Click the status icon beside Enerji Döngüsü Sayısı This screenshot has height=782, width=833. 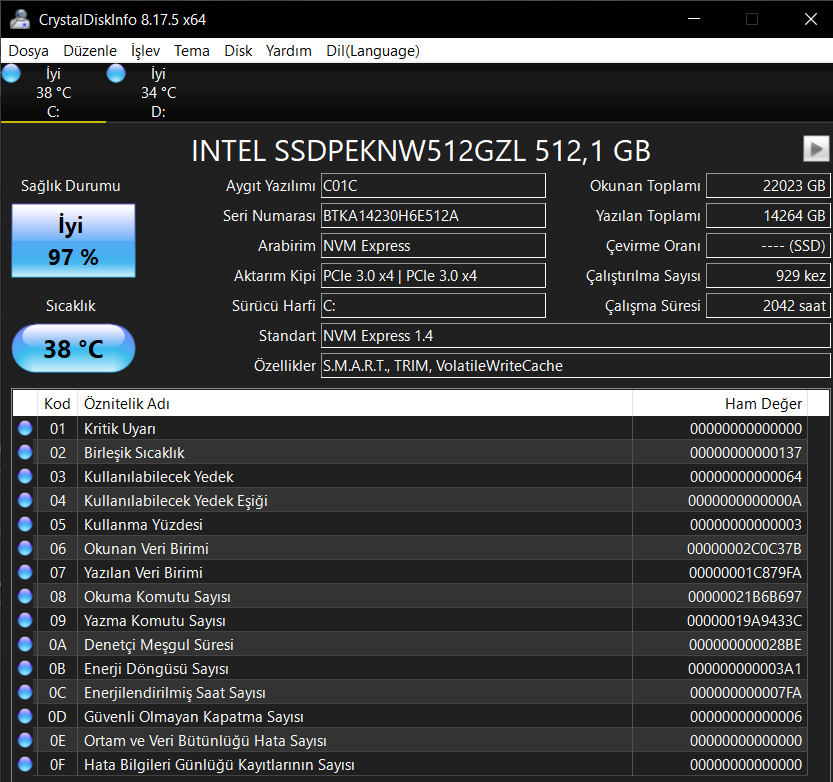coord(25,669)
